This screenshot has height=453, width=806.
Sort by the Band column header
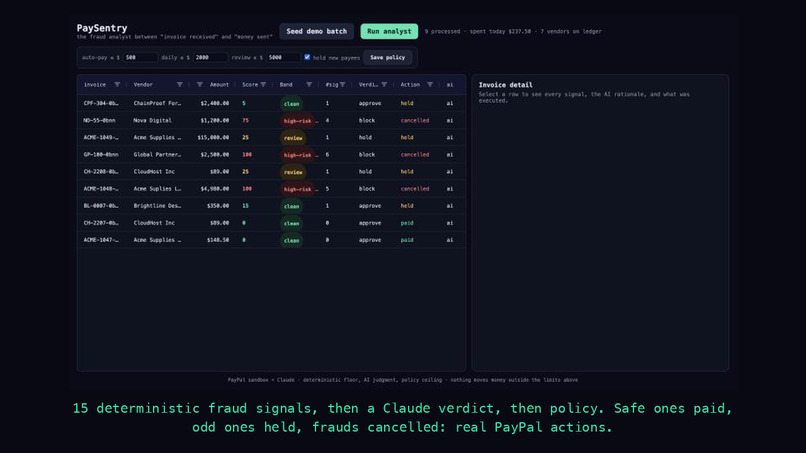286,85
